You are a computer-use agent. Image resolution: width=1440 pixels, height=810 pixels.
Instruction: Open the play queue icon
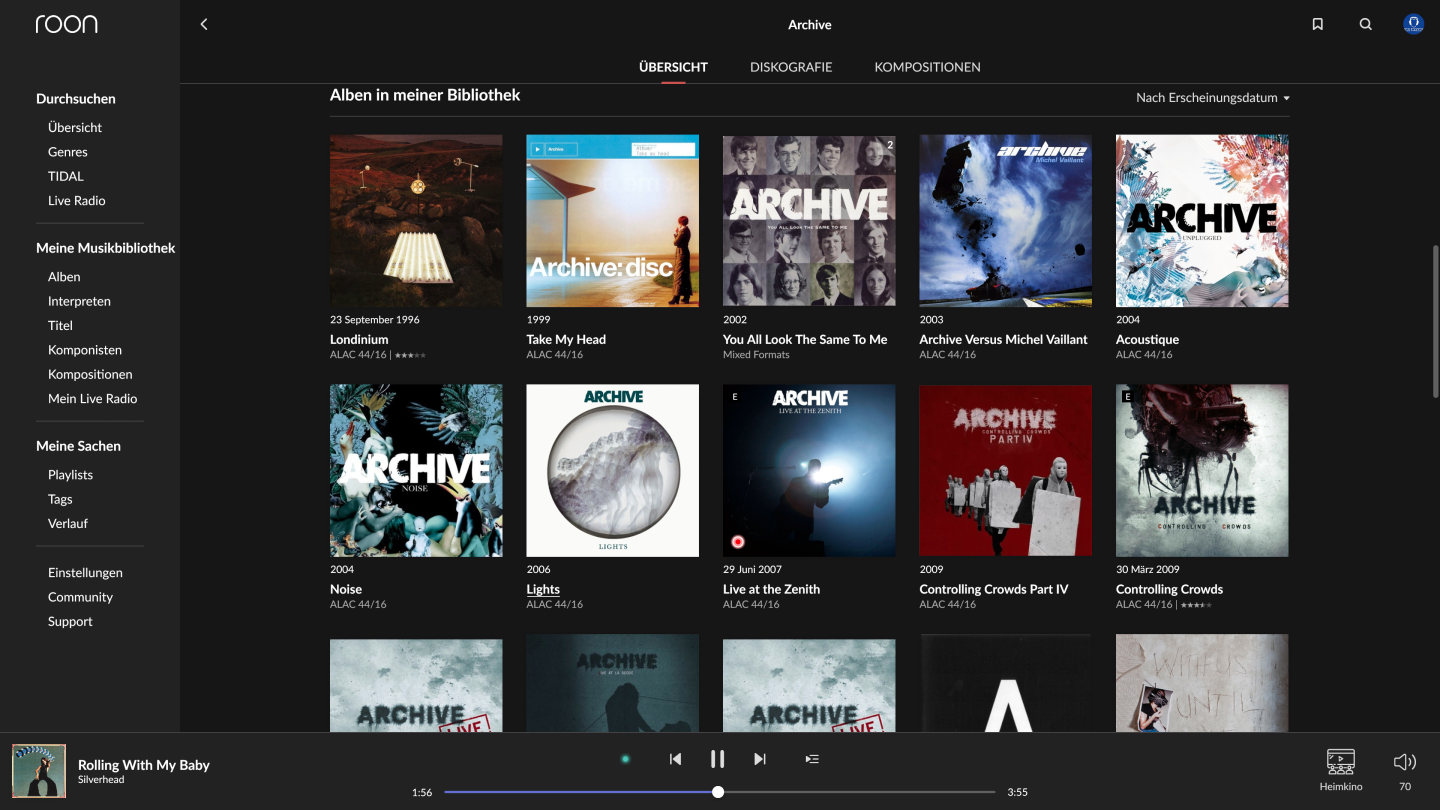pyautogui.click(x=812, y=759)
